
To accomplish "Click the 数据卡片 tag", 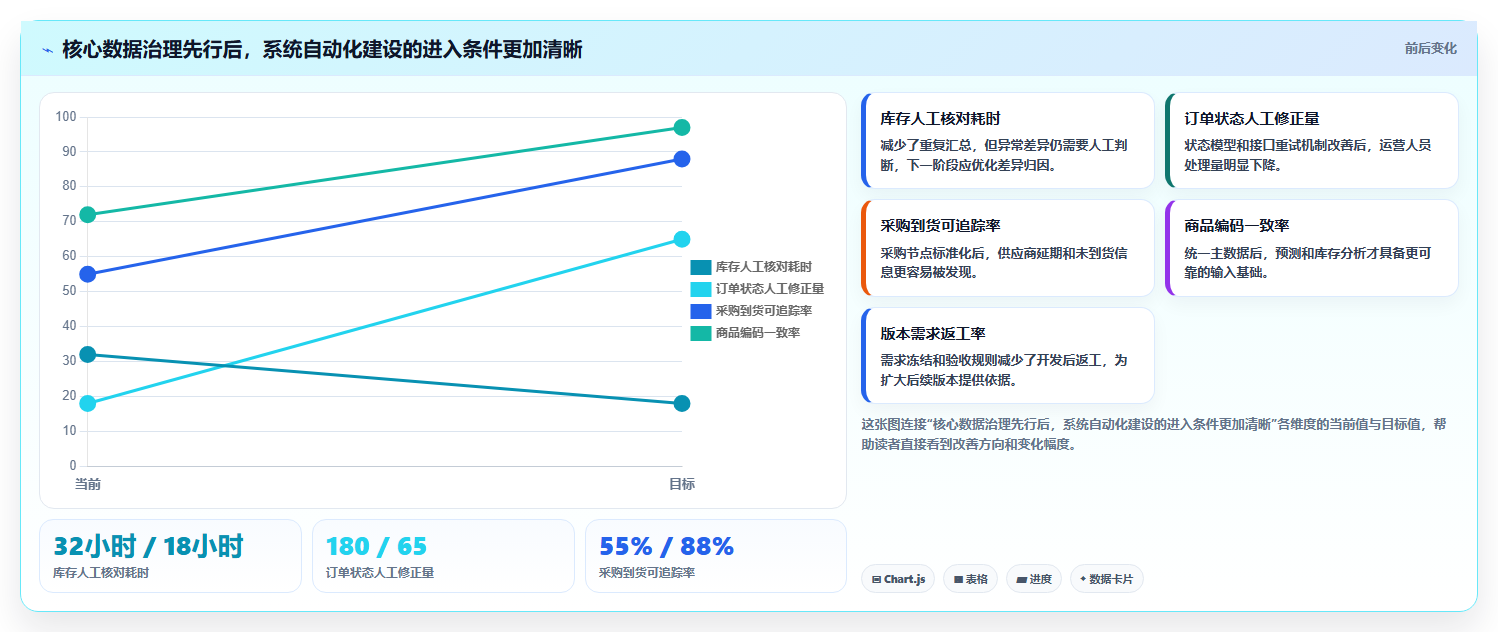I will (x=1107, y=579).
